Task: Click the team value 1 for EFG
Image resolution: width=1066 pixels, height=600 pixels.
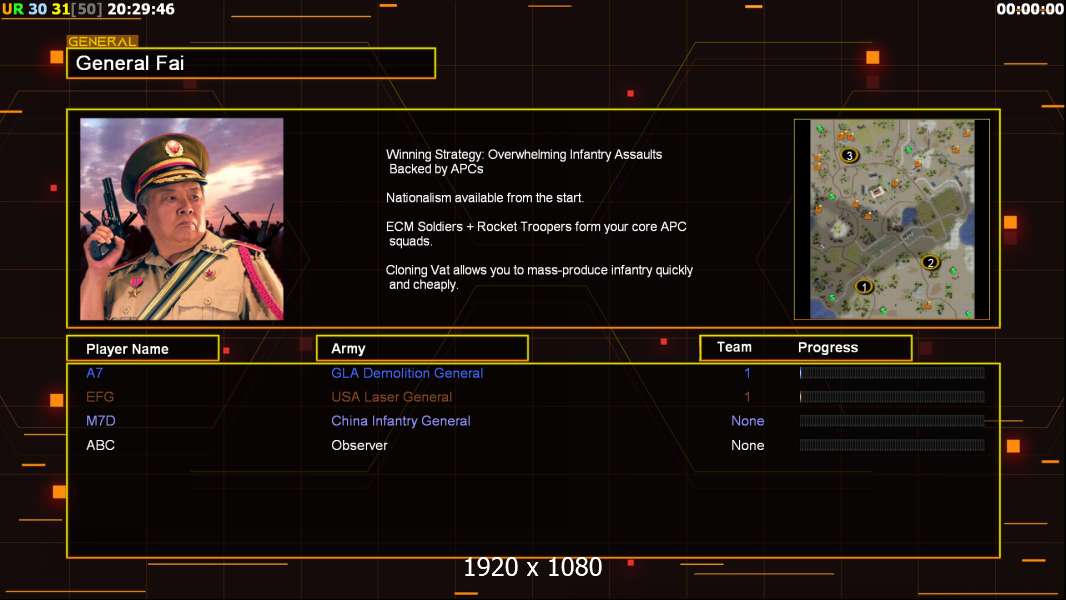Action: 747,397
